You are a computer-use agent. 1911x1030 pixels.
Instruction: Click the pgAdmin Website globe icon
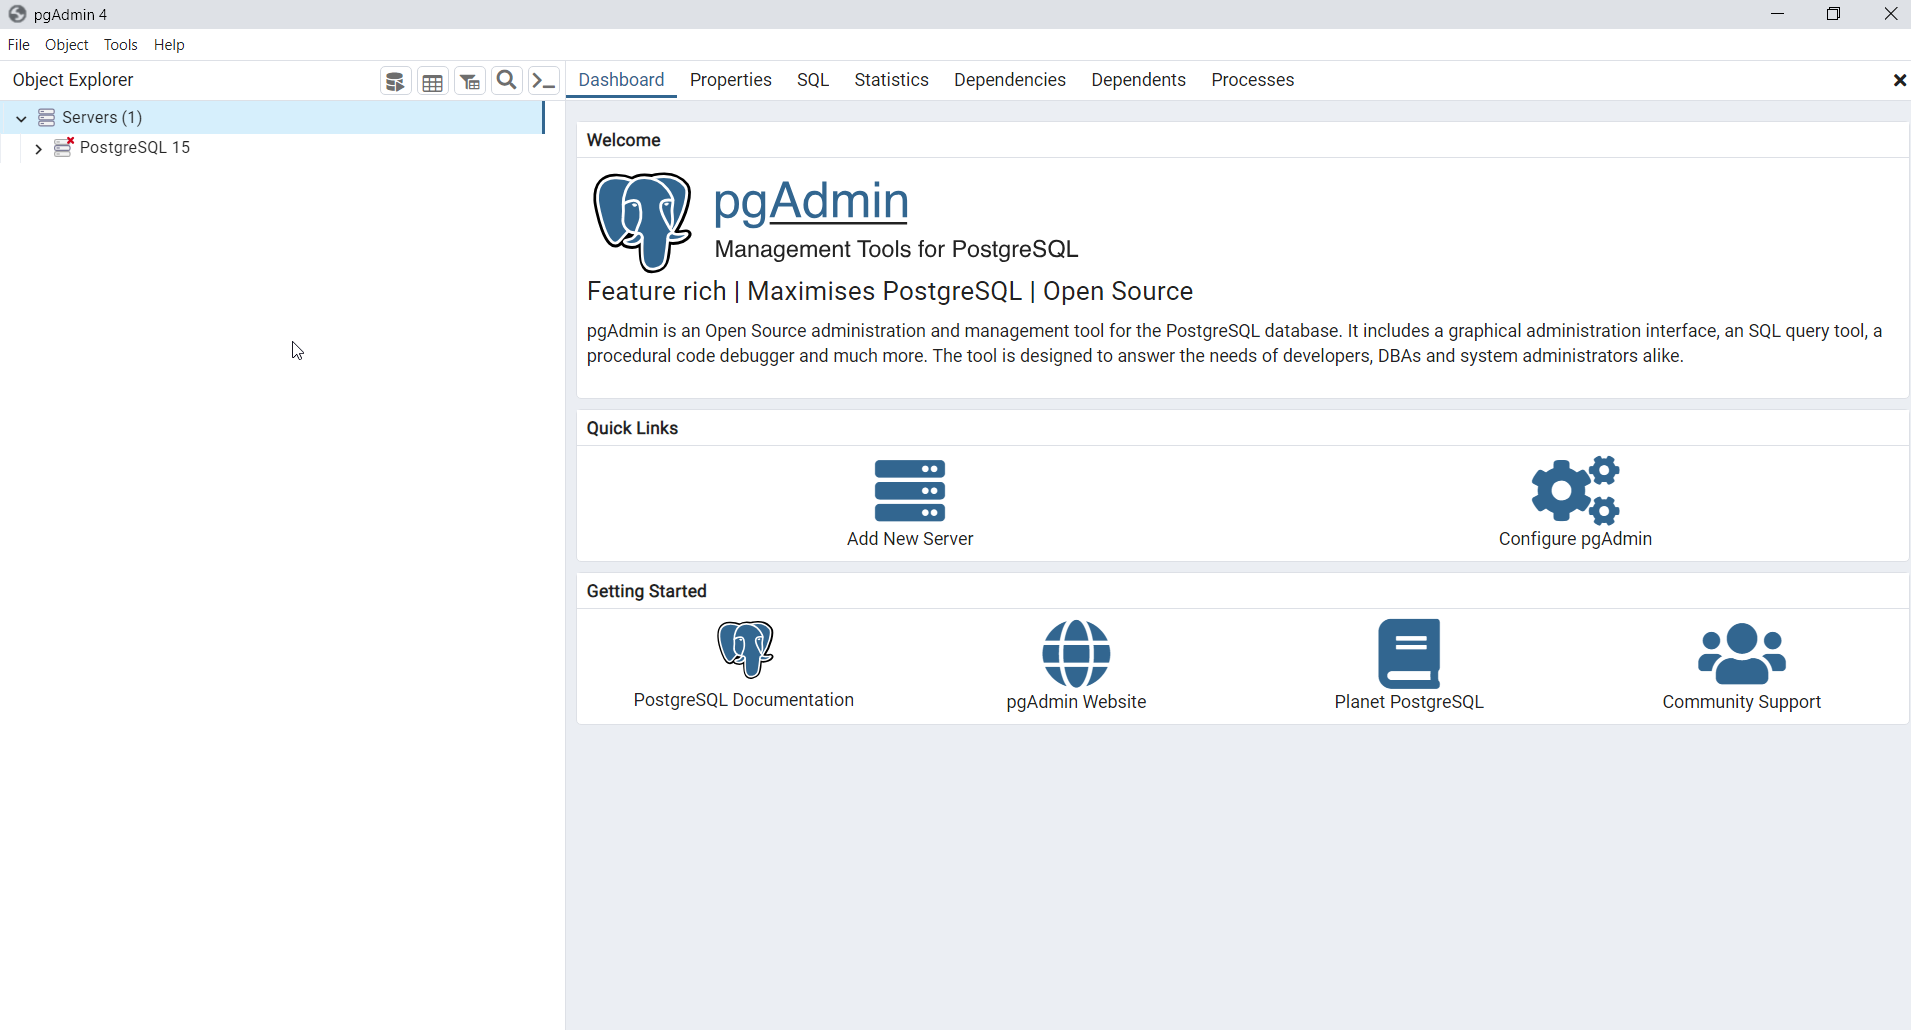click(1076, 653)
